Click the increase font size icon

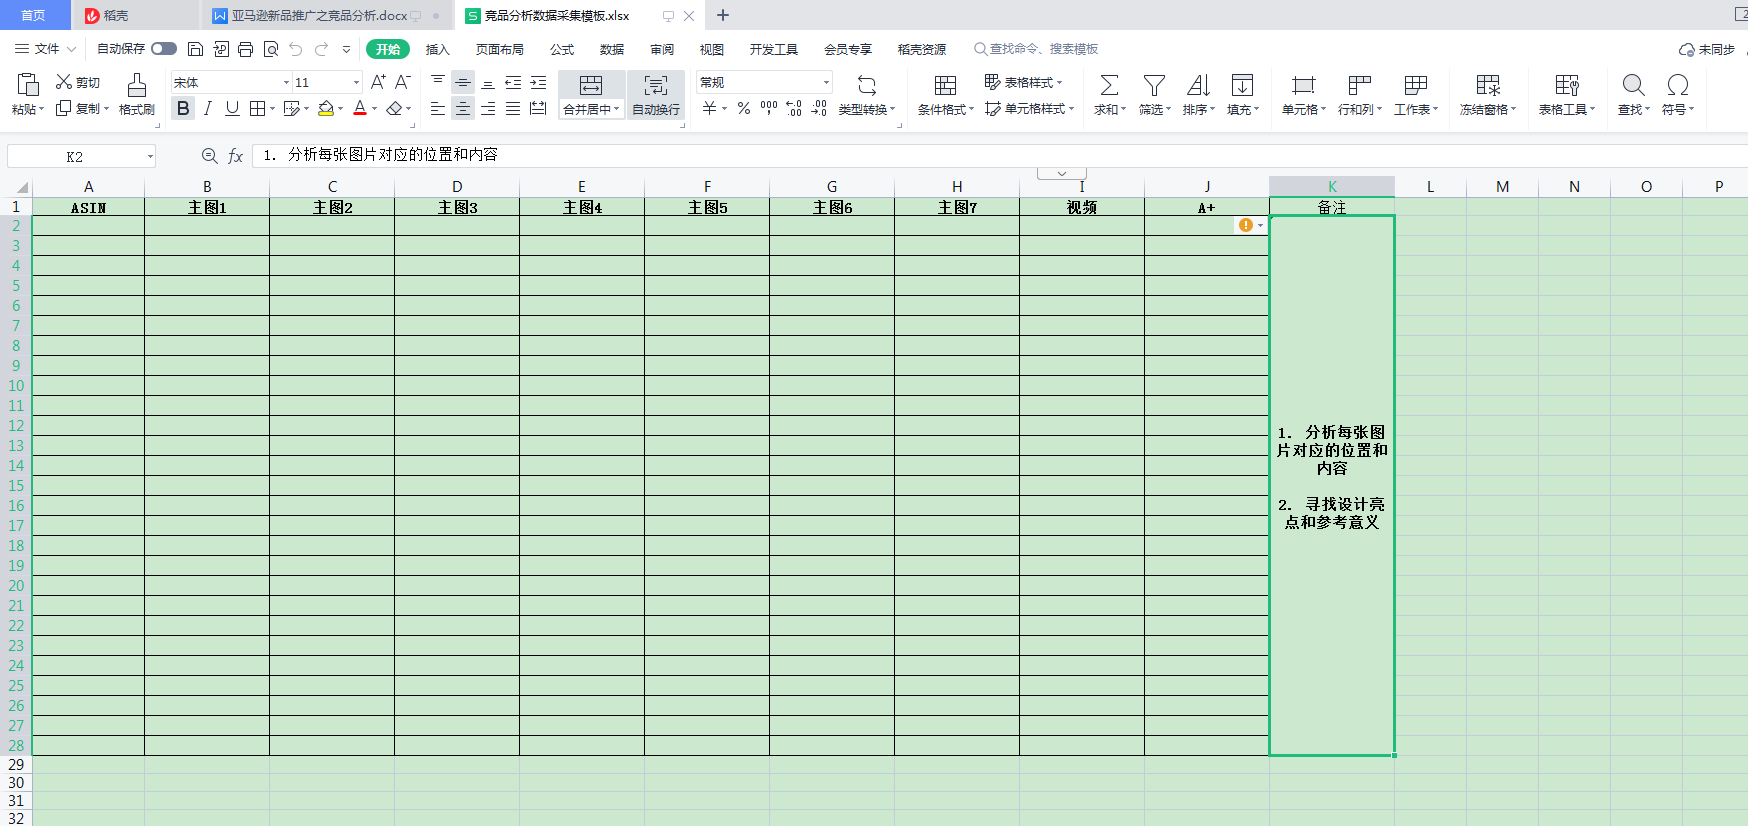click(x=378, y=82)
